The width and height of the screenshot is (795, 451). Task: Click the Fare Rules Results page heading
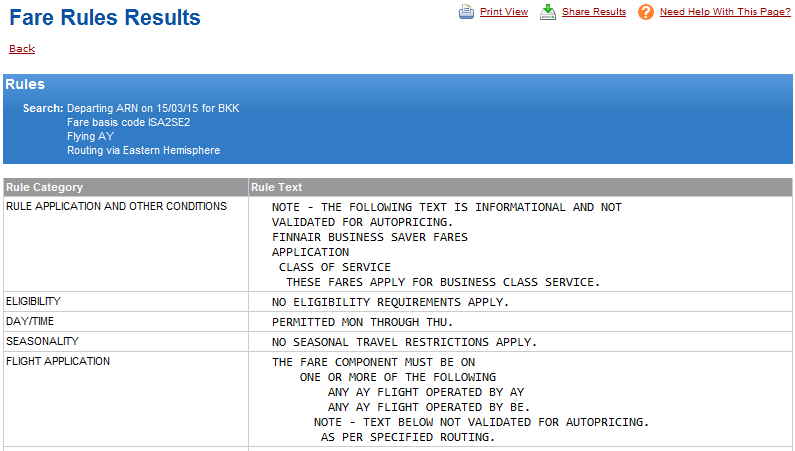pos(105,18)
